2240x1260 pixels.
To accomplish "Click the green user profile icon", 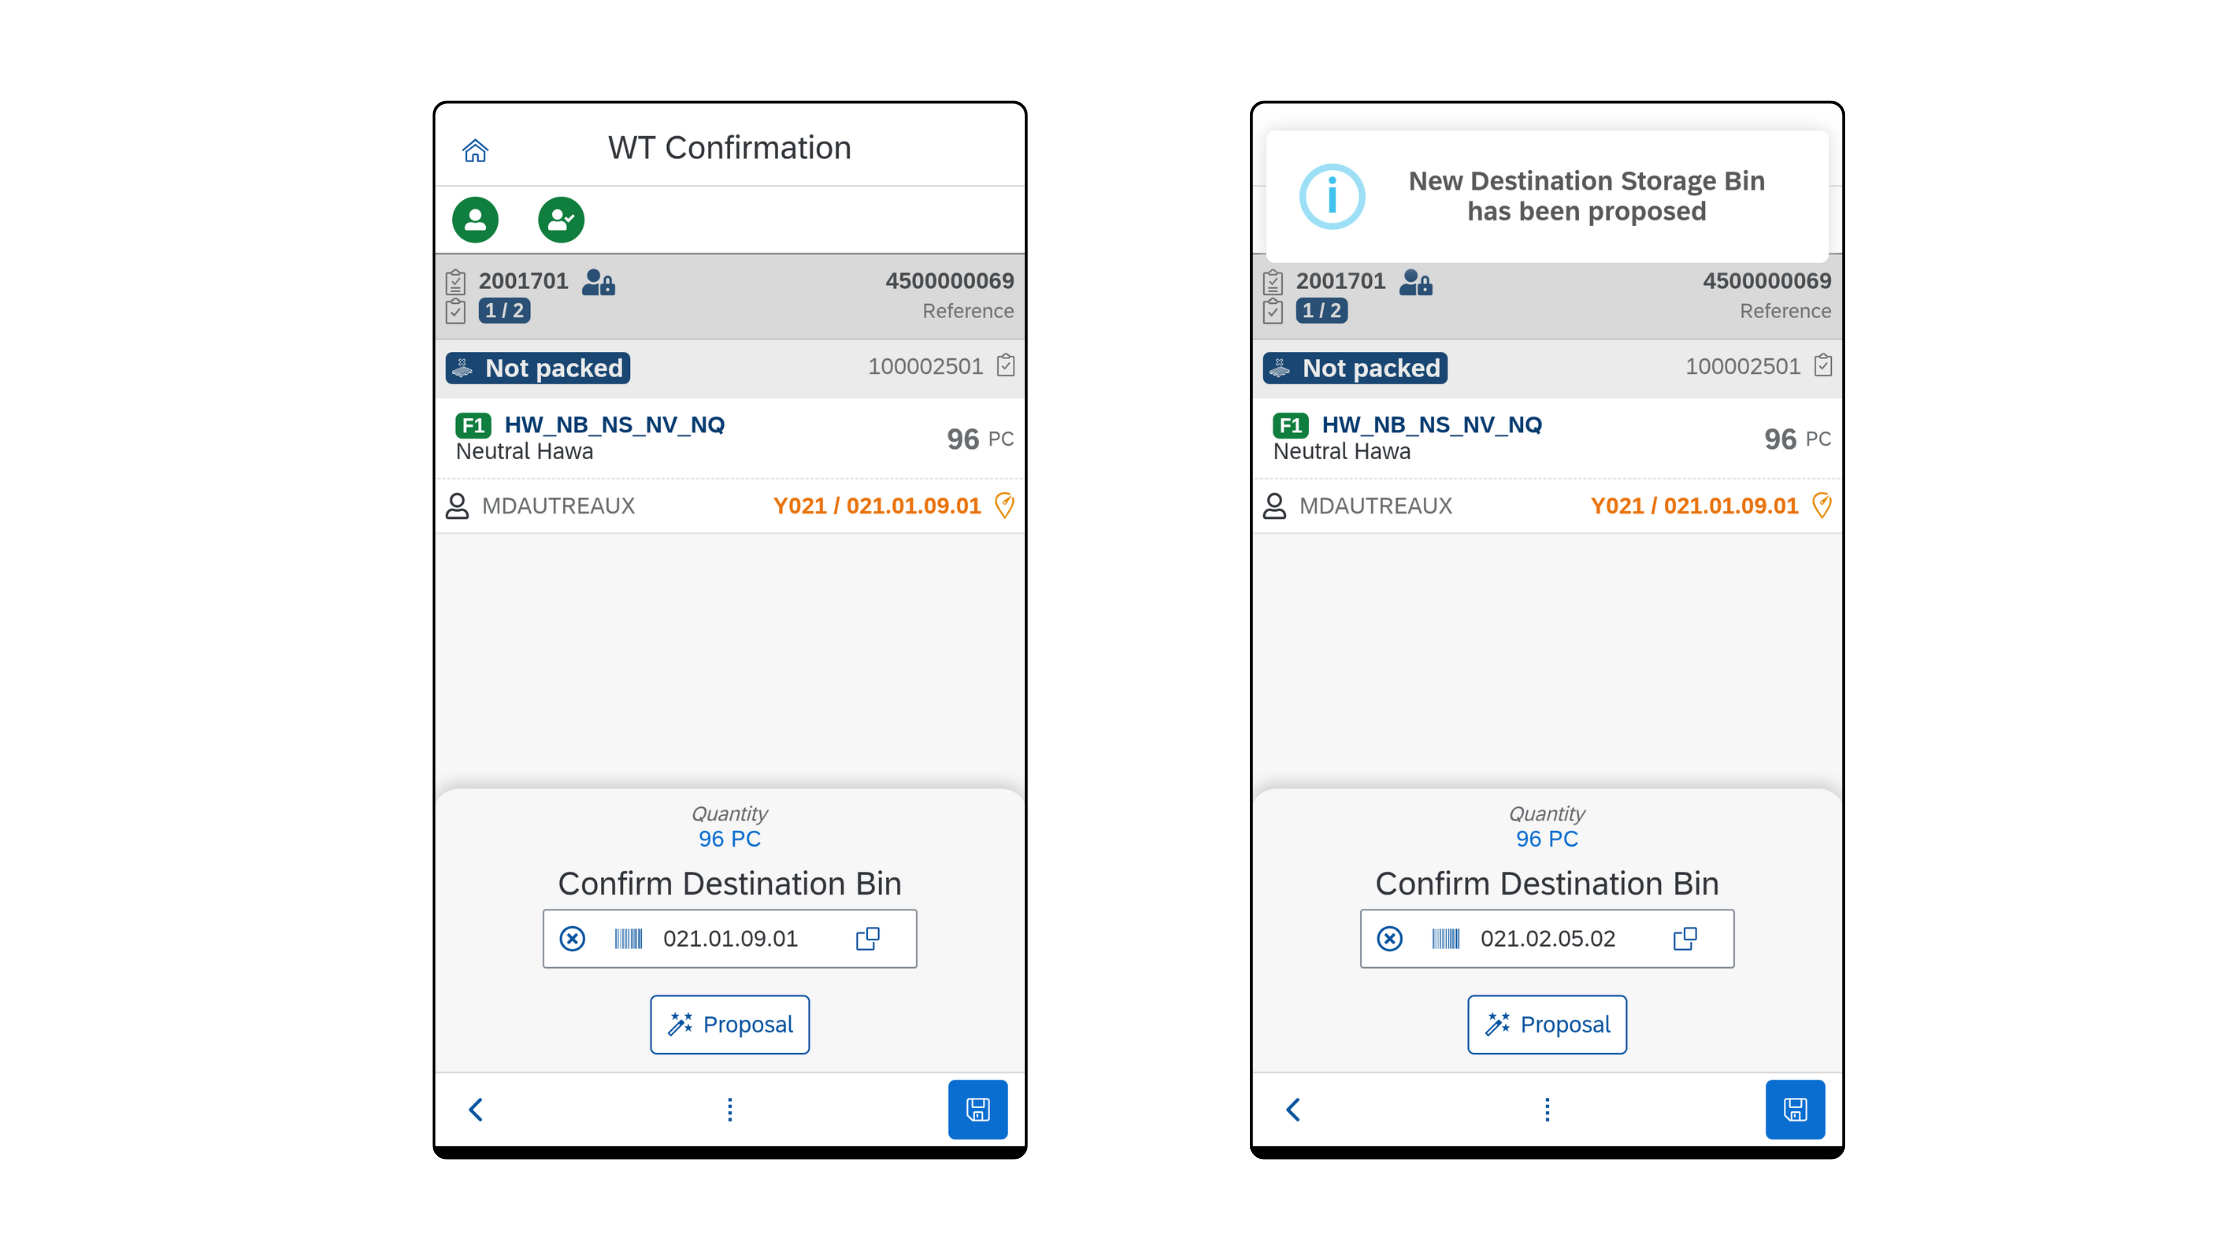I will (475, 219).
